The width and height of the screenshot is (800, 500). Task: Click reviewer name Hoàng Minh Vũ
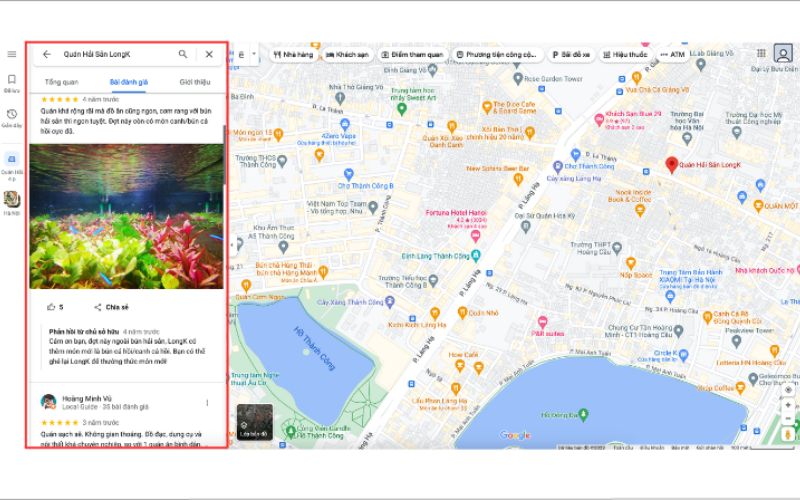click(x=87, y=398)
